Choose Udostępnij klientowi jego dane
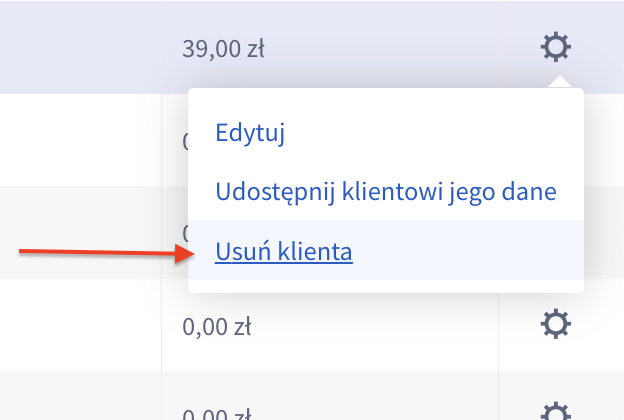Image resolution: width=624 pixels, height=420 pixels. pos(385,190)
